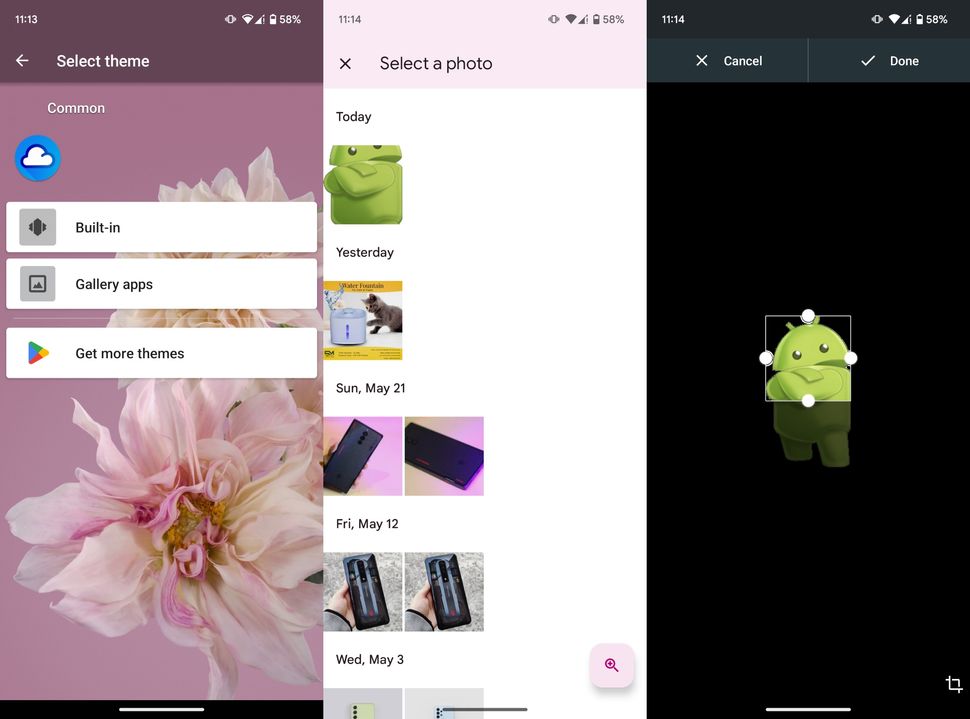Screen dimensions: 970x719
Task: Select the Android figurine photo under Today
Action: [364, 184]
